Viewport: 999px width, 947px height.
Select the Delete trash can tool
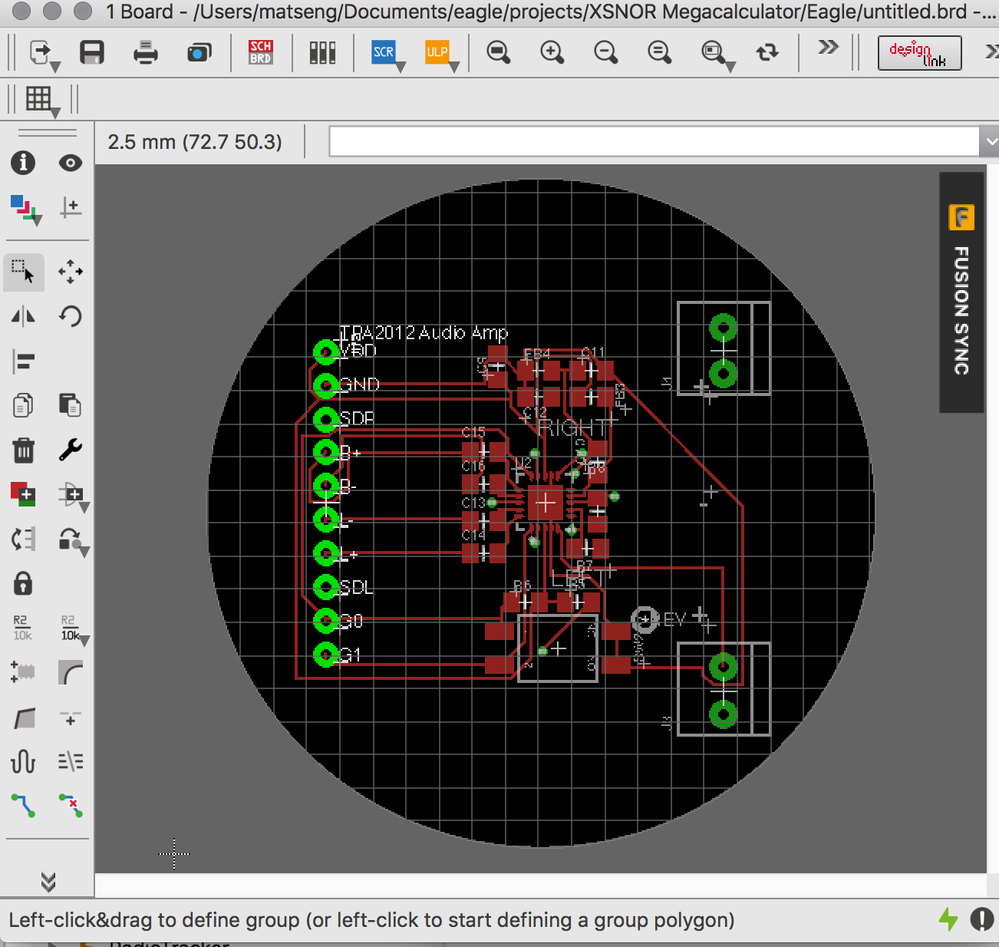23,451
